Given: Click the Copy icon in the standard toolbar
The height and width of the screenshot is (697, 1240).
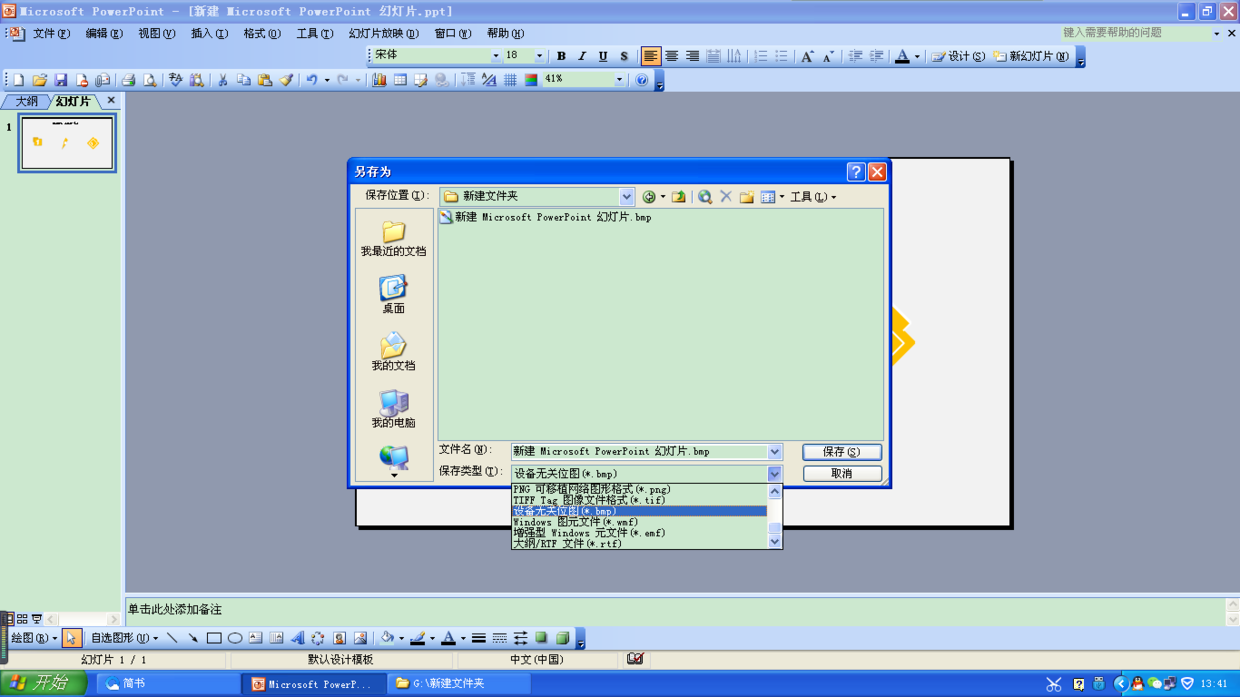Looking at the screenshot, I should coord(244,80).
